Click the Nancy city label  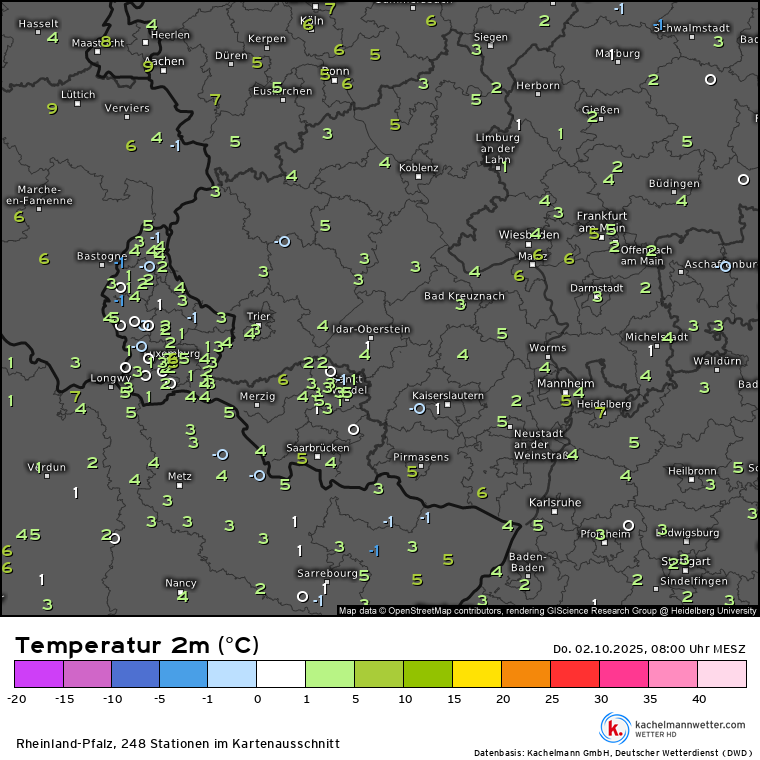pyautogui.click(x=180, y=583)
